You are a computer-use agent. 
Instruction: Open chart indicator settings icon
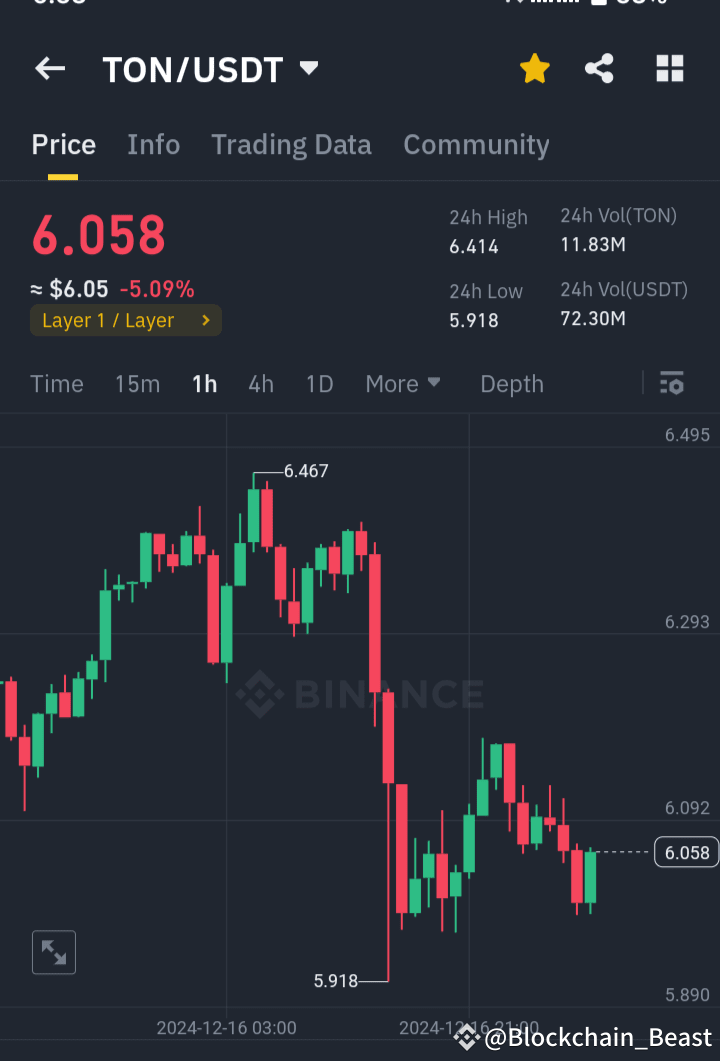[x=671, y=383]
